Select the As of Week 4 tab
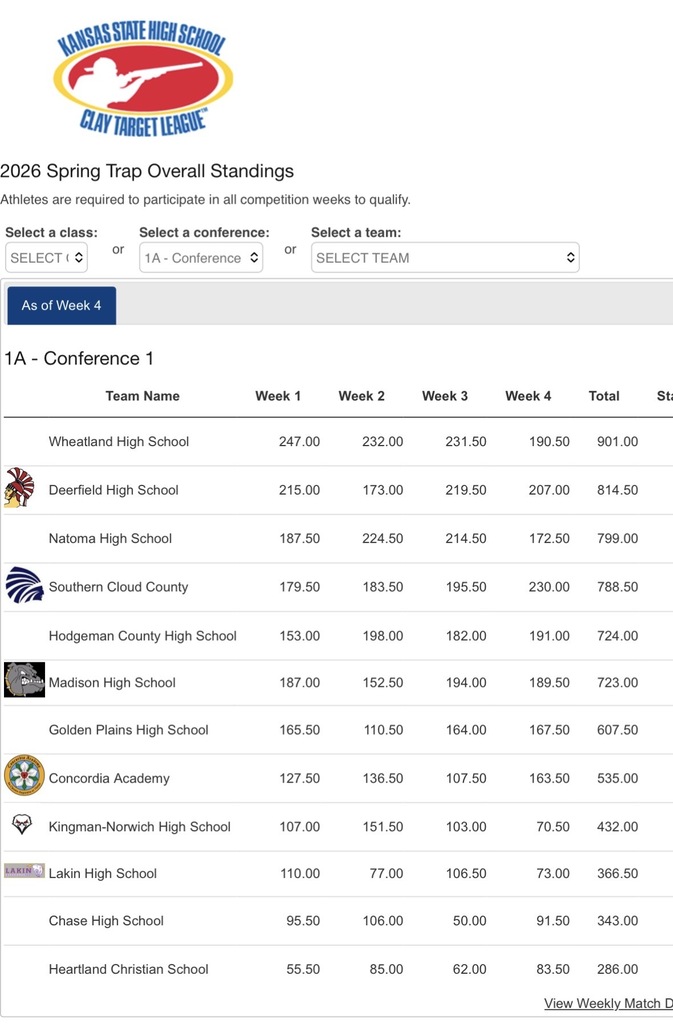The image size is (673, 1024). coord(61,306)
